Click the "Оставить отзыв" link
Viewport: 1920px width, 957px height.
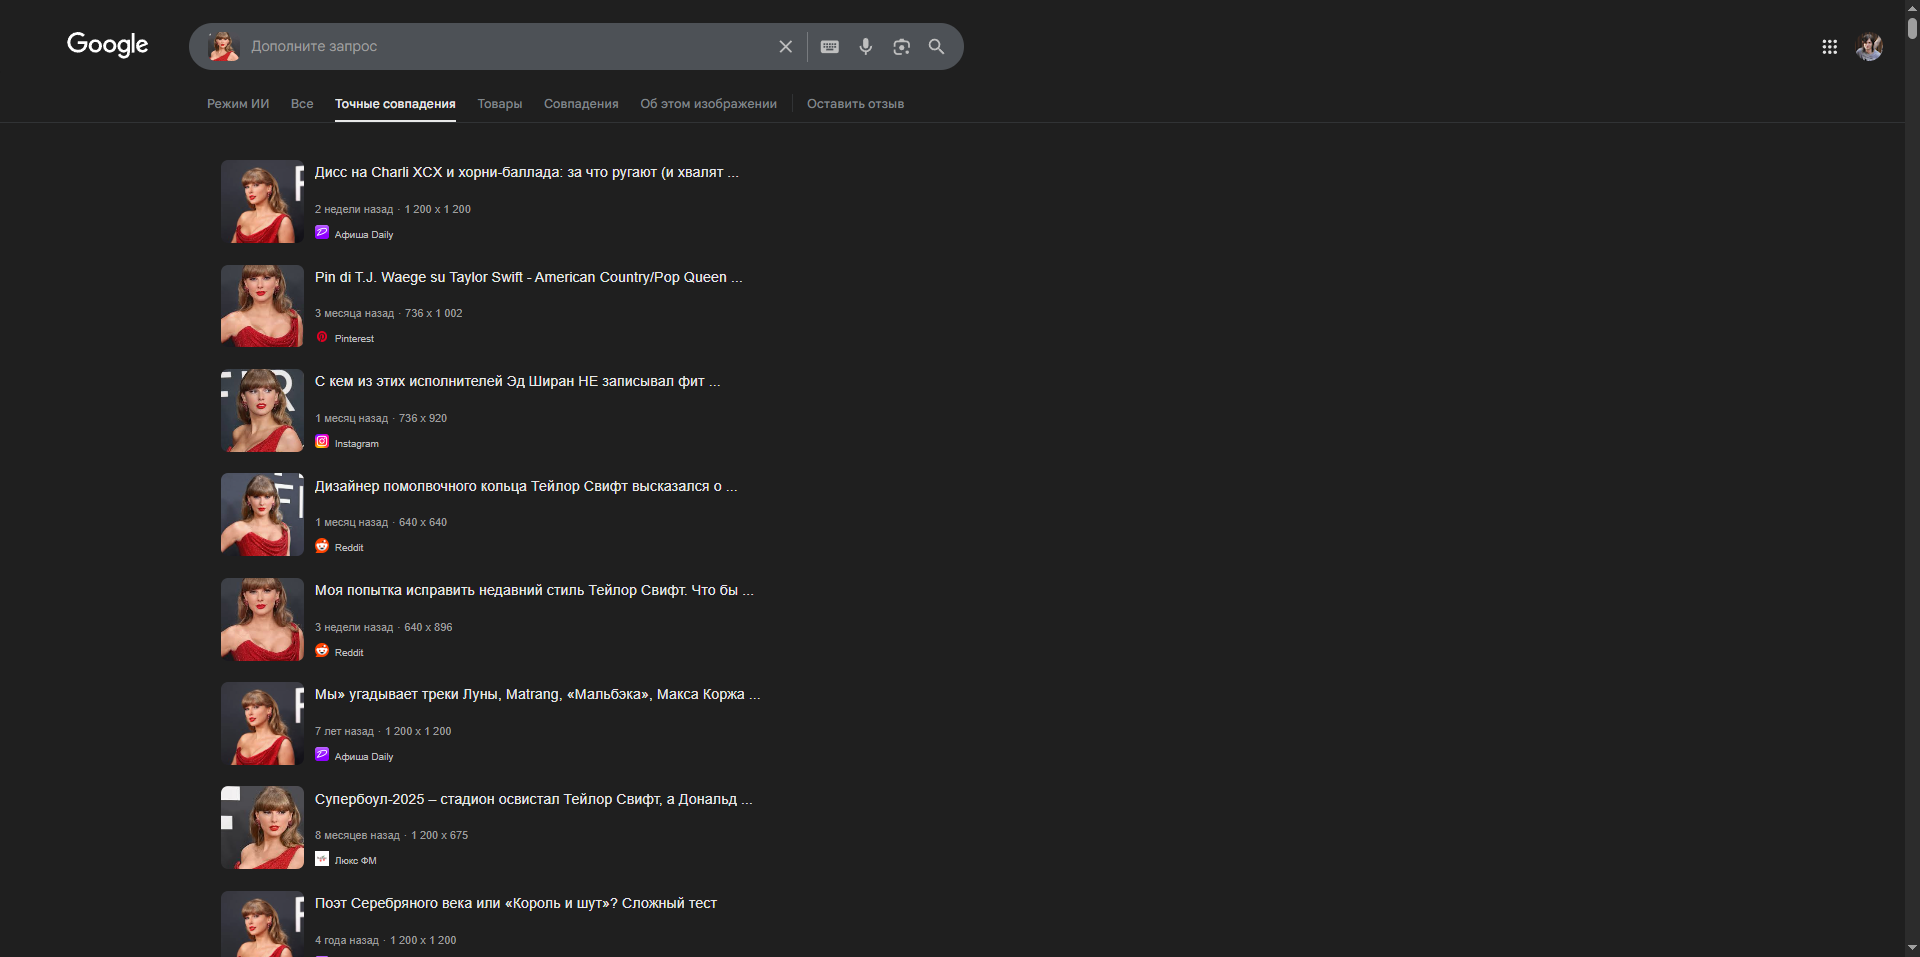tap(855, 104)
